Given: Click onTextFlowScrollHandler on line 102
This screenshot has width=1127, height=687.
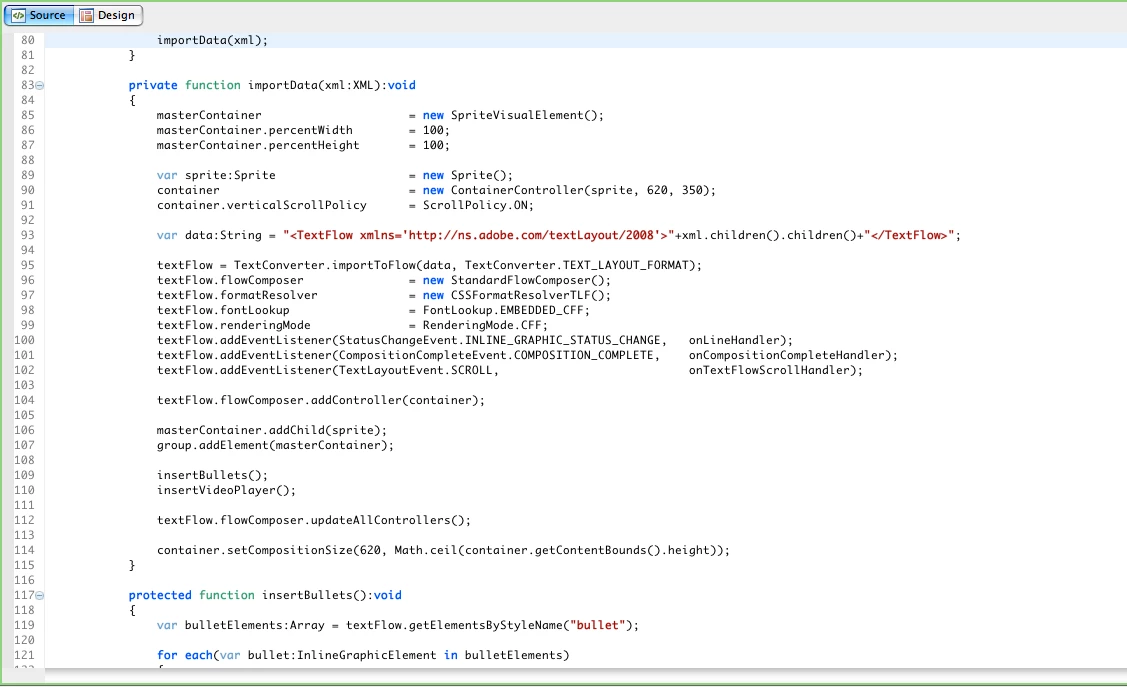Looking at the screenshot, I should 769,370.
